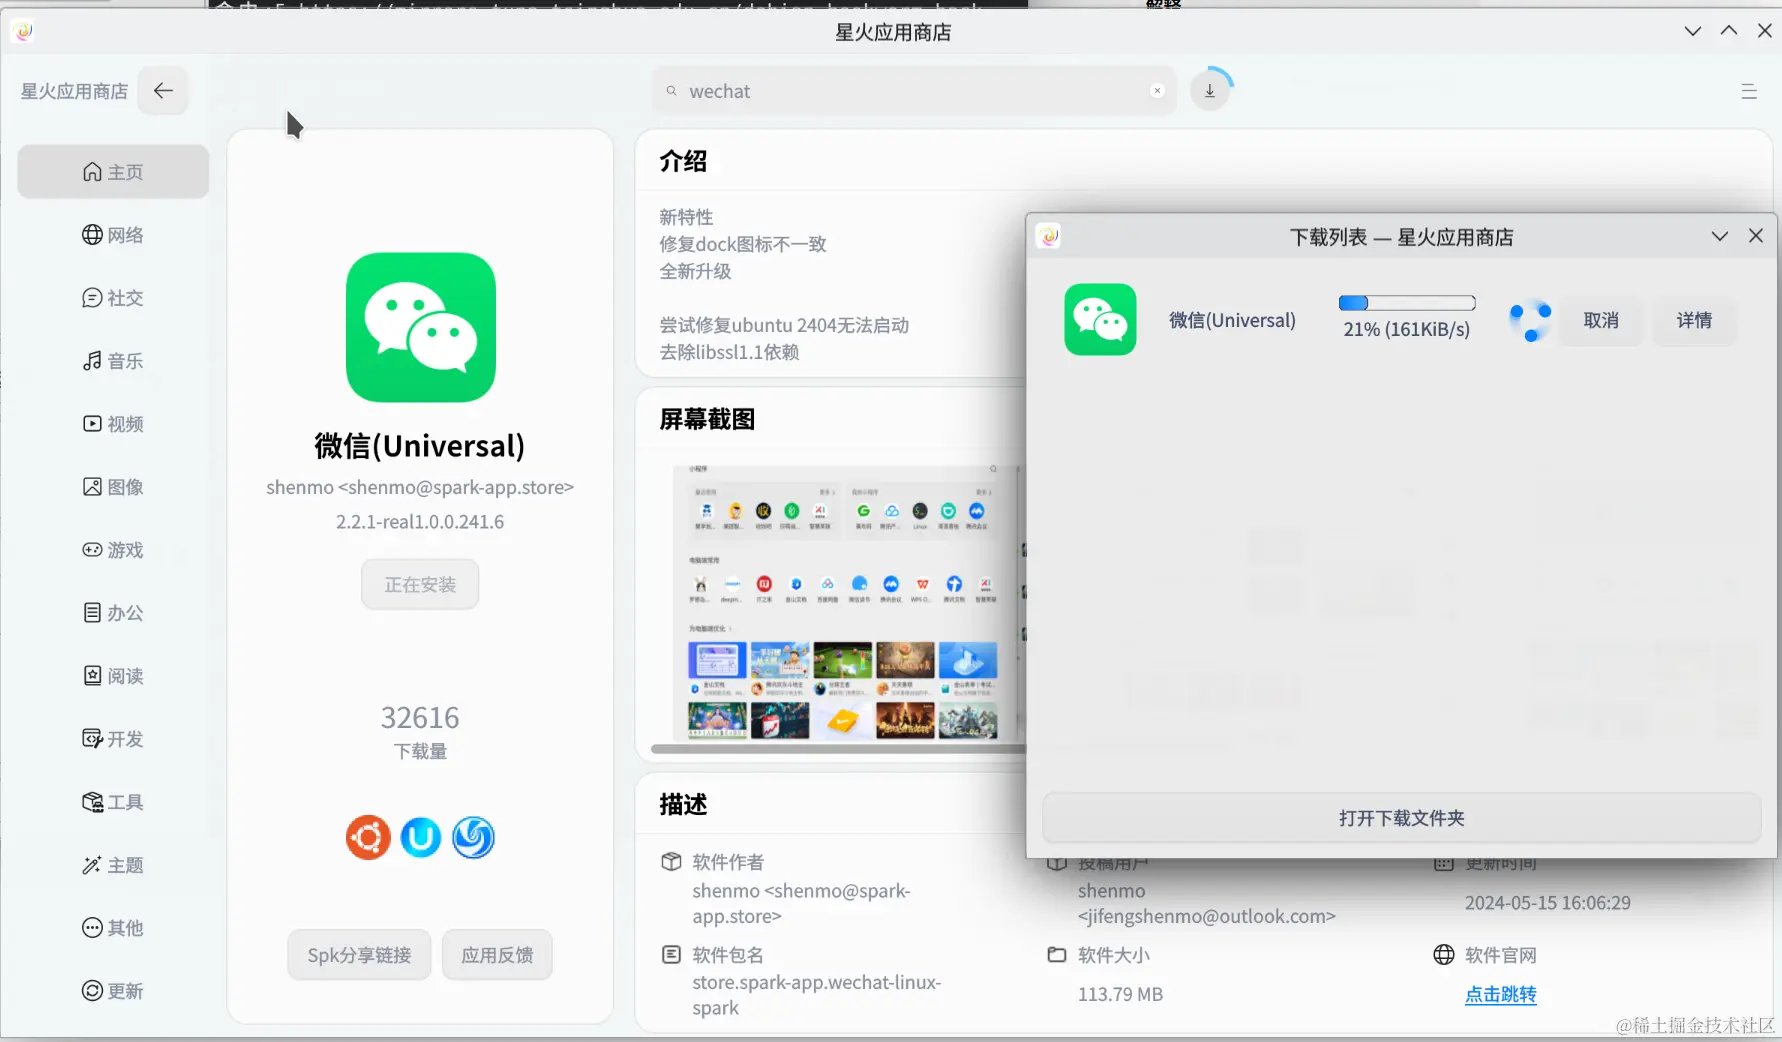Open the 网络 network category

click(113, 235)
